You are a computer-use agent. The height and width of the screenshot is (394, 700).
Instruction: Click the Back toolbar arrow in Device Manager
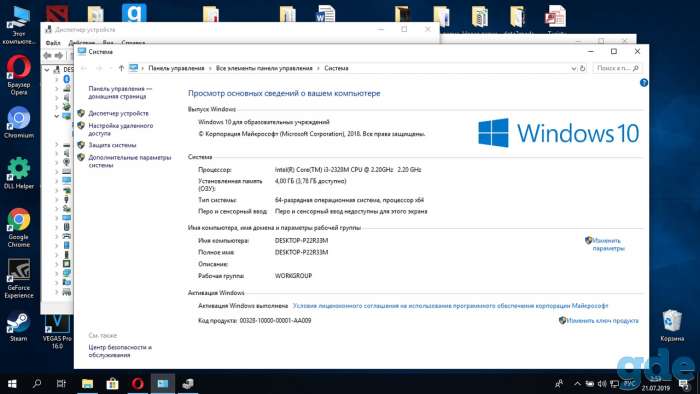click(x=47, y=56)
